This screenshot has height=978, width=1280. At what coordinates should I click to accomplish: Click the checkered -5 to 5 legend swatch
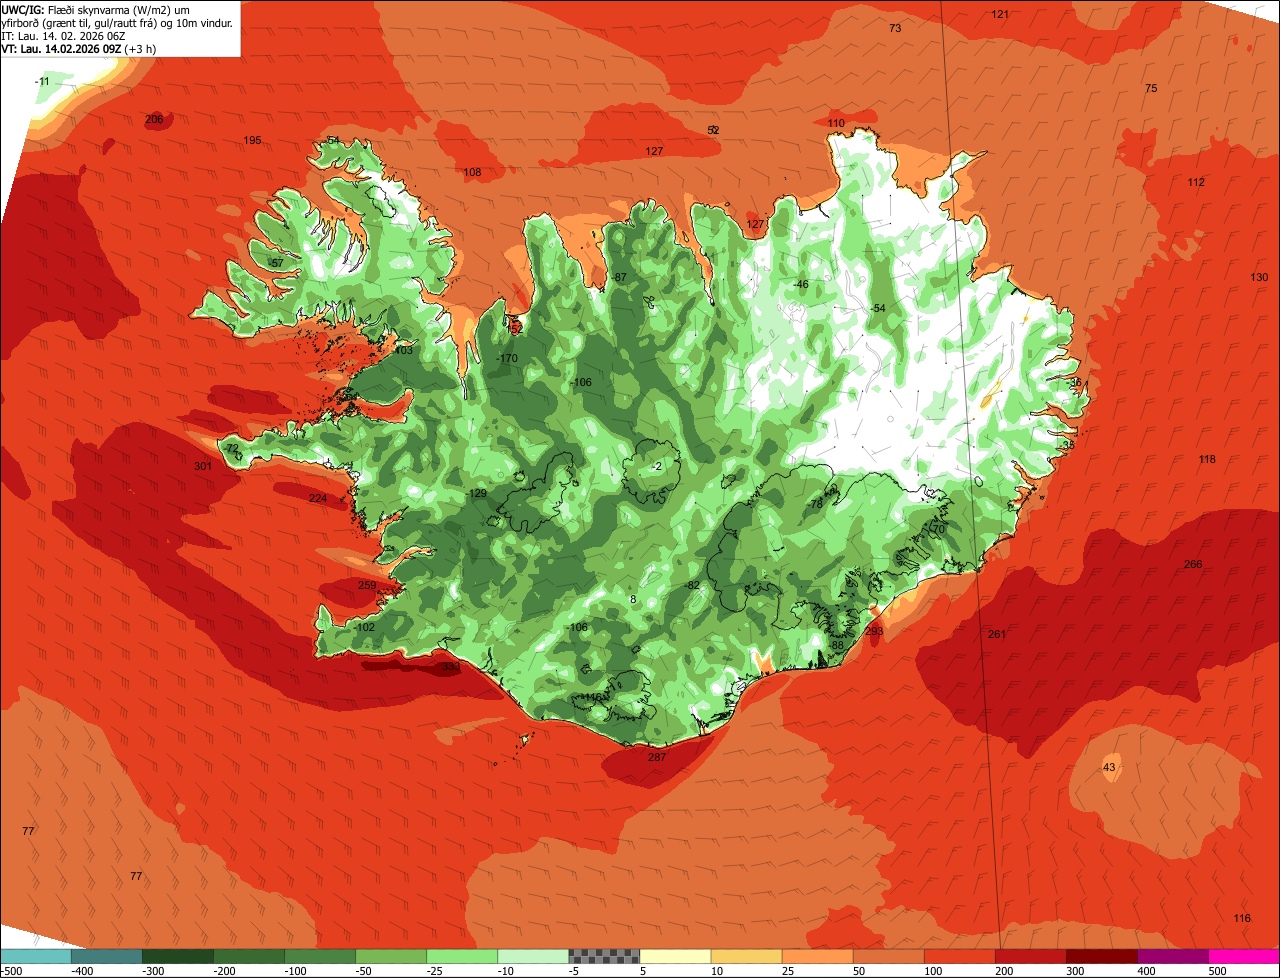click(x=604, y=956)
